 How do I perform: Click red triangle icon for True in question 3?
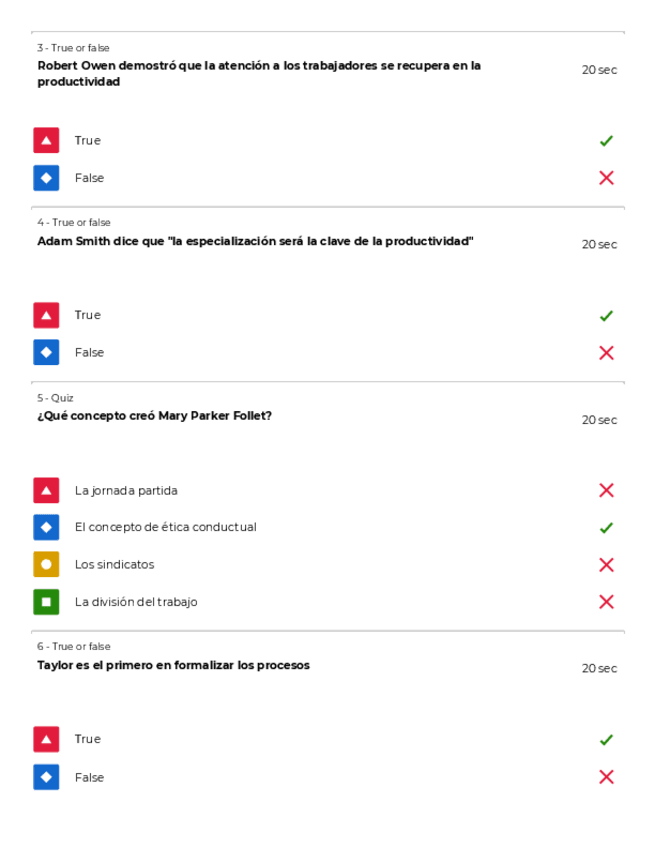click(46, 141)
